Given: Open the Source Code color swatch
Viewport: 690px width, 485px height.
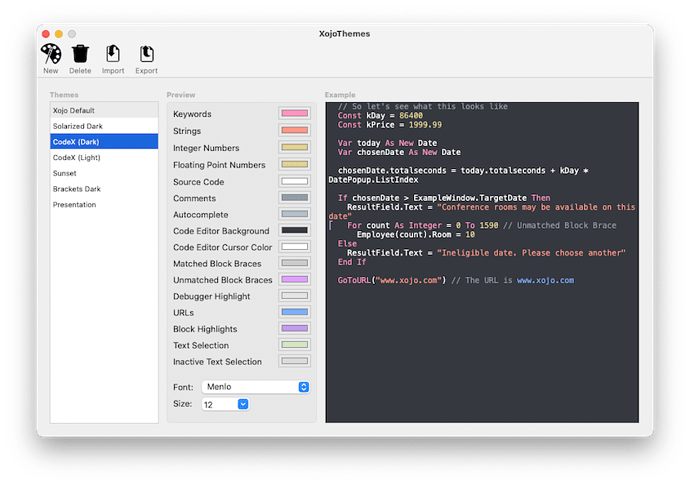Looking at the screenshot, I should point(294,181).
